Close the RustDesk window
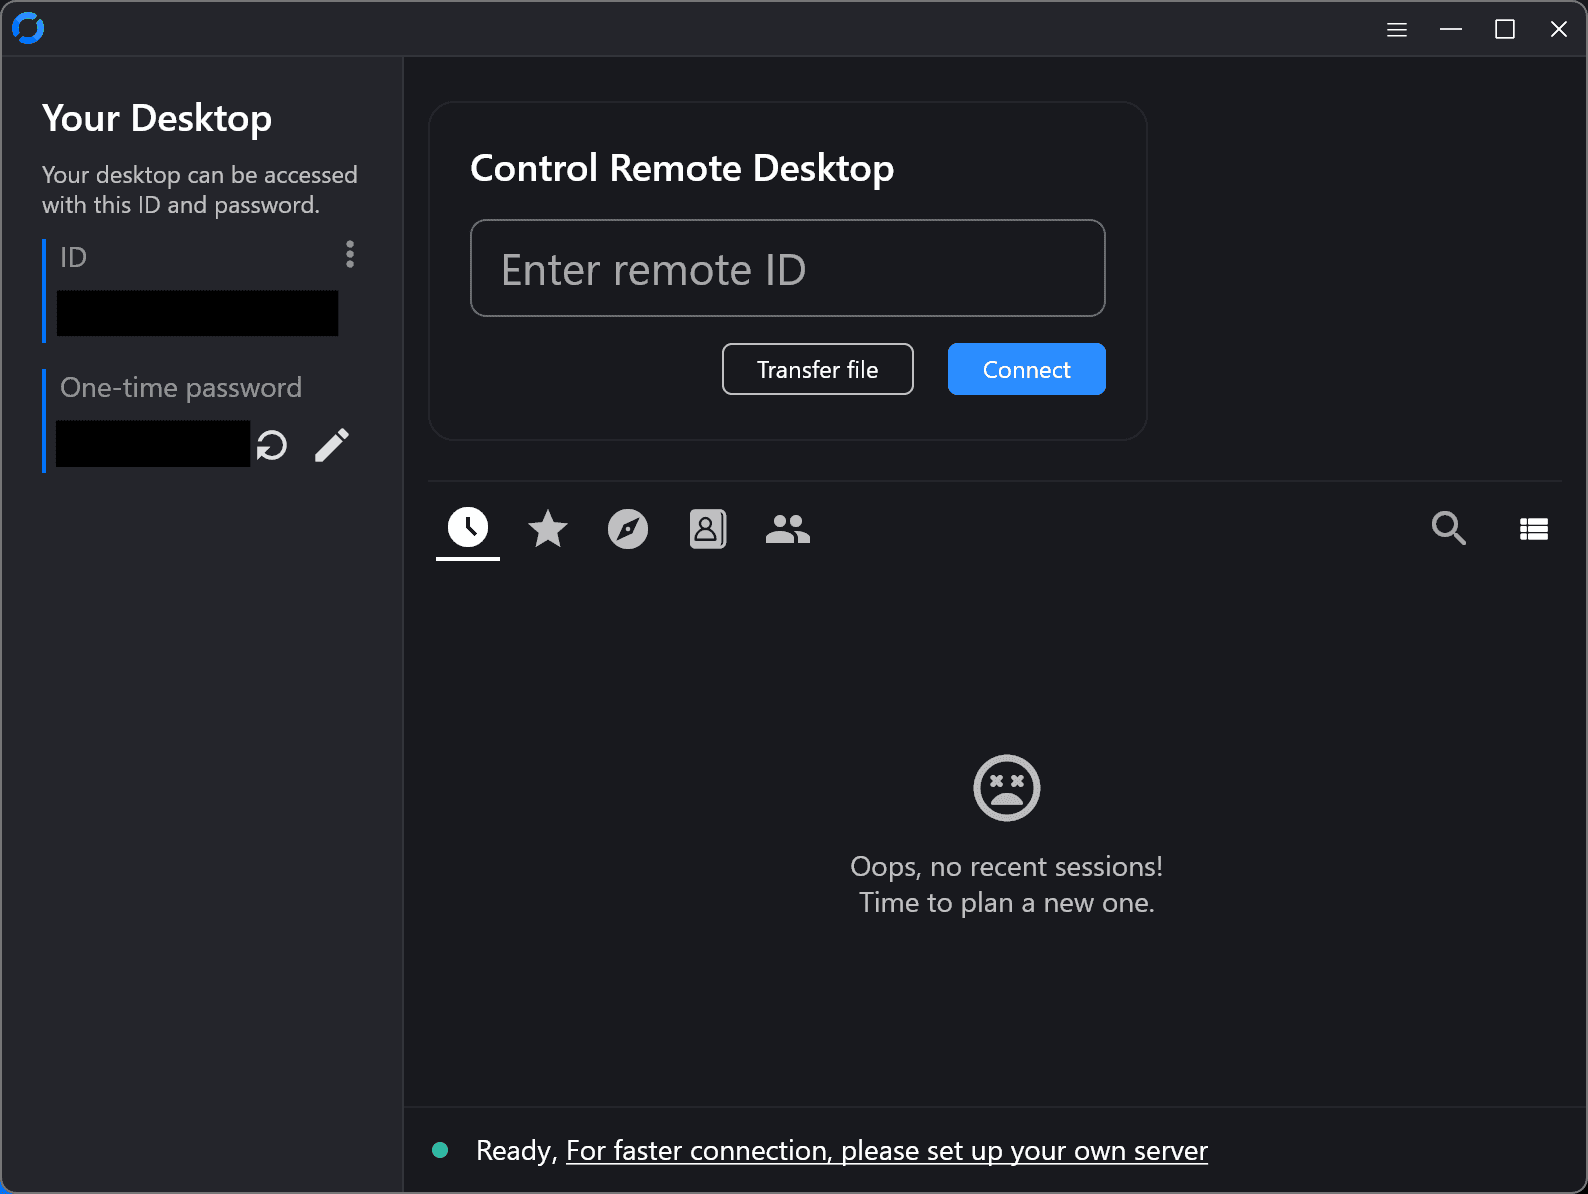The image size is (1588, 1194). (x=1559, y=30)
